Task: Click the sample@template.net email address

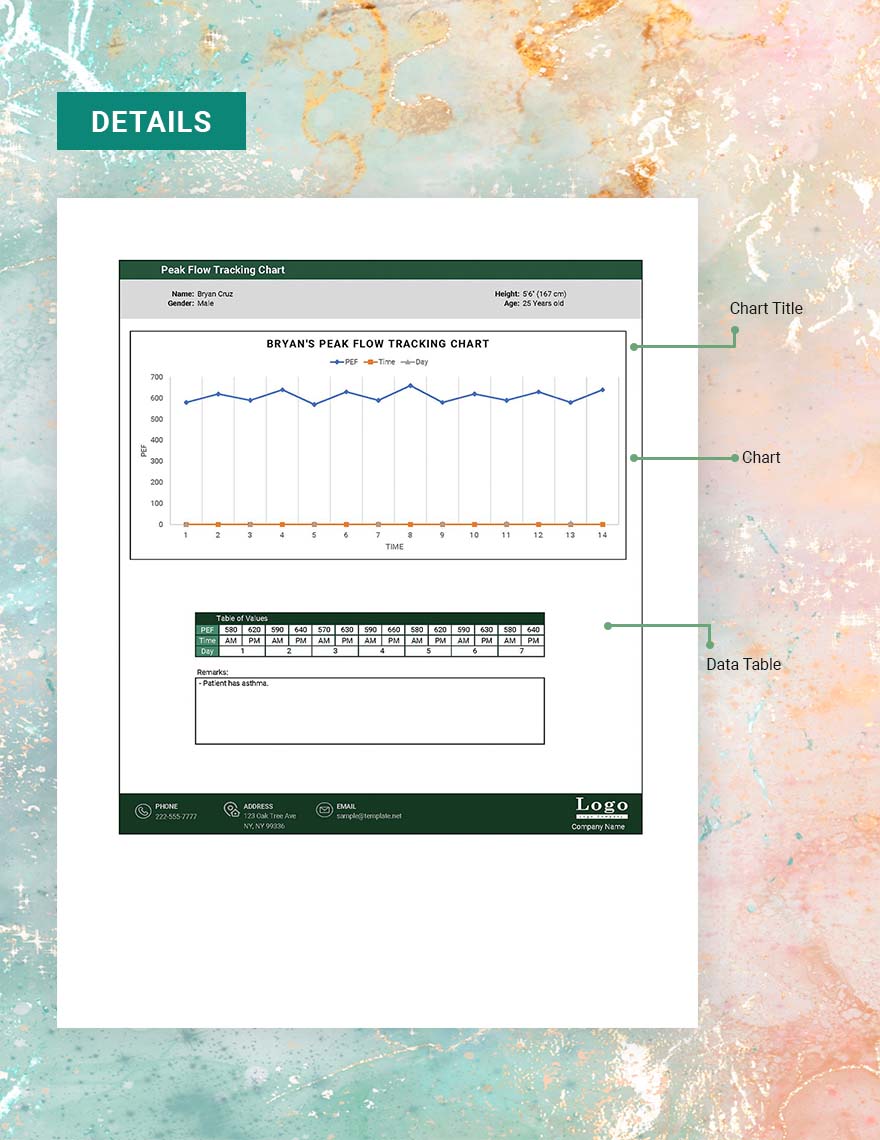Action: pos(368,816)
